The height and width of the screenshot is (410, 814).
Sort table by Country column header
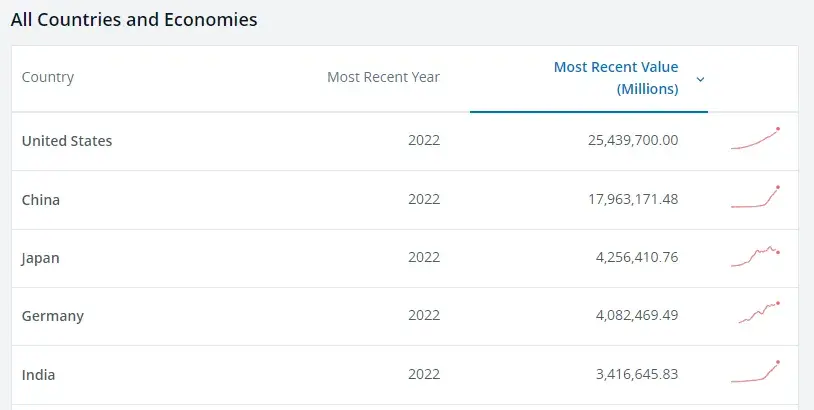pos(48,78)
